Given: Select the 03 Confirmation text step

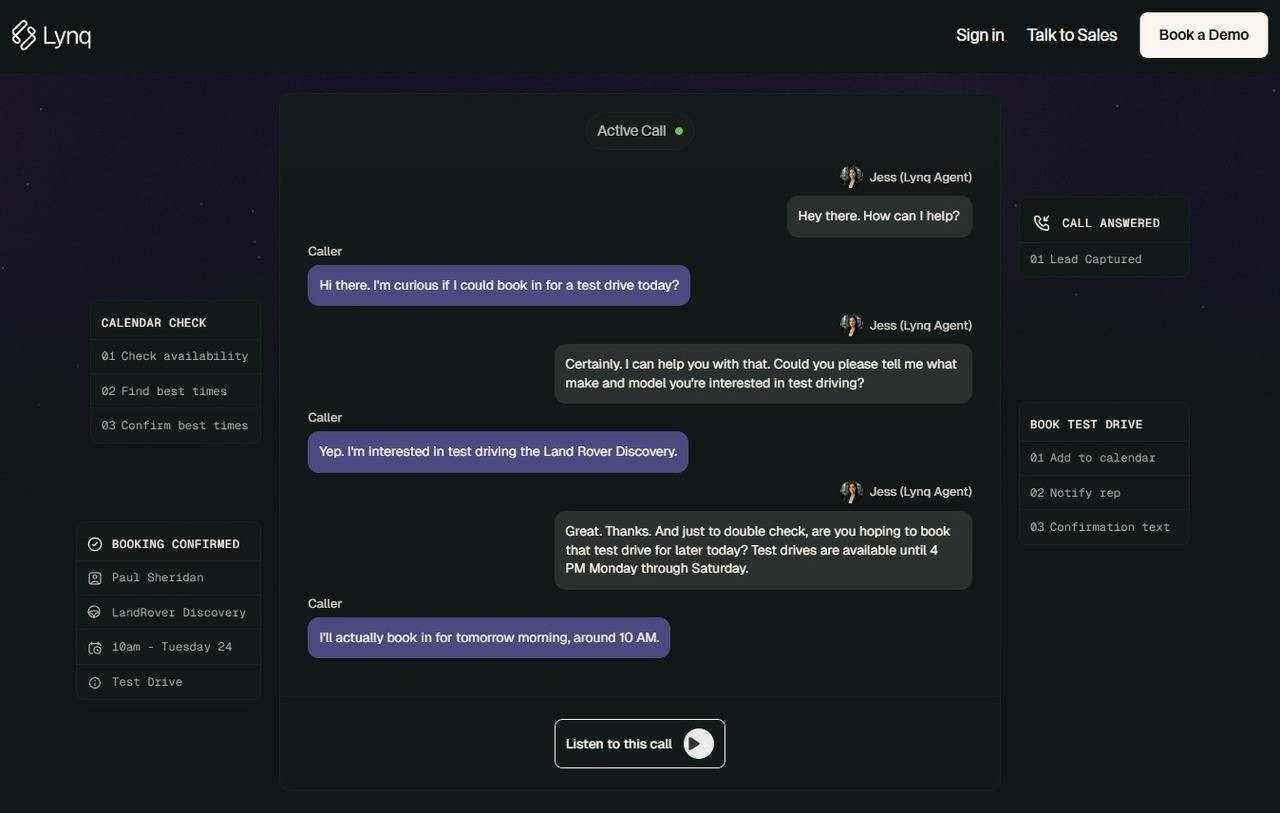Looking at the screenshot, I should point(1104,527).
